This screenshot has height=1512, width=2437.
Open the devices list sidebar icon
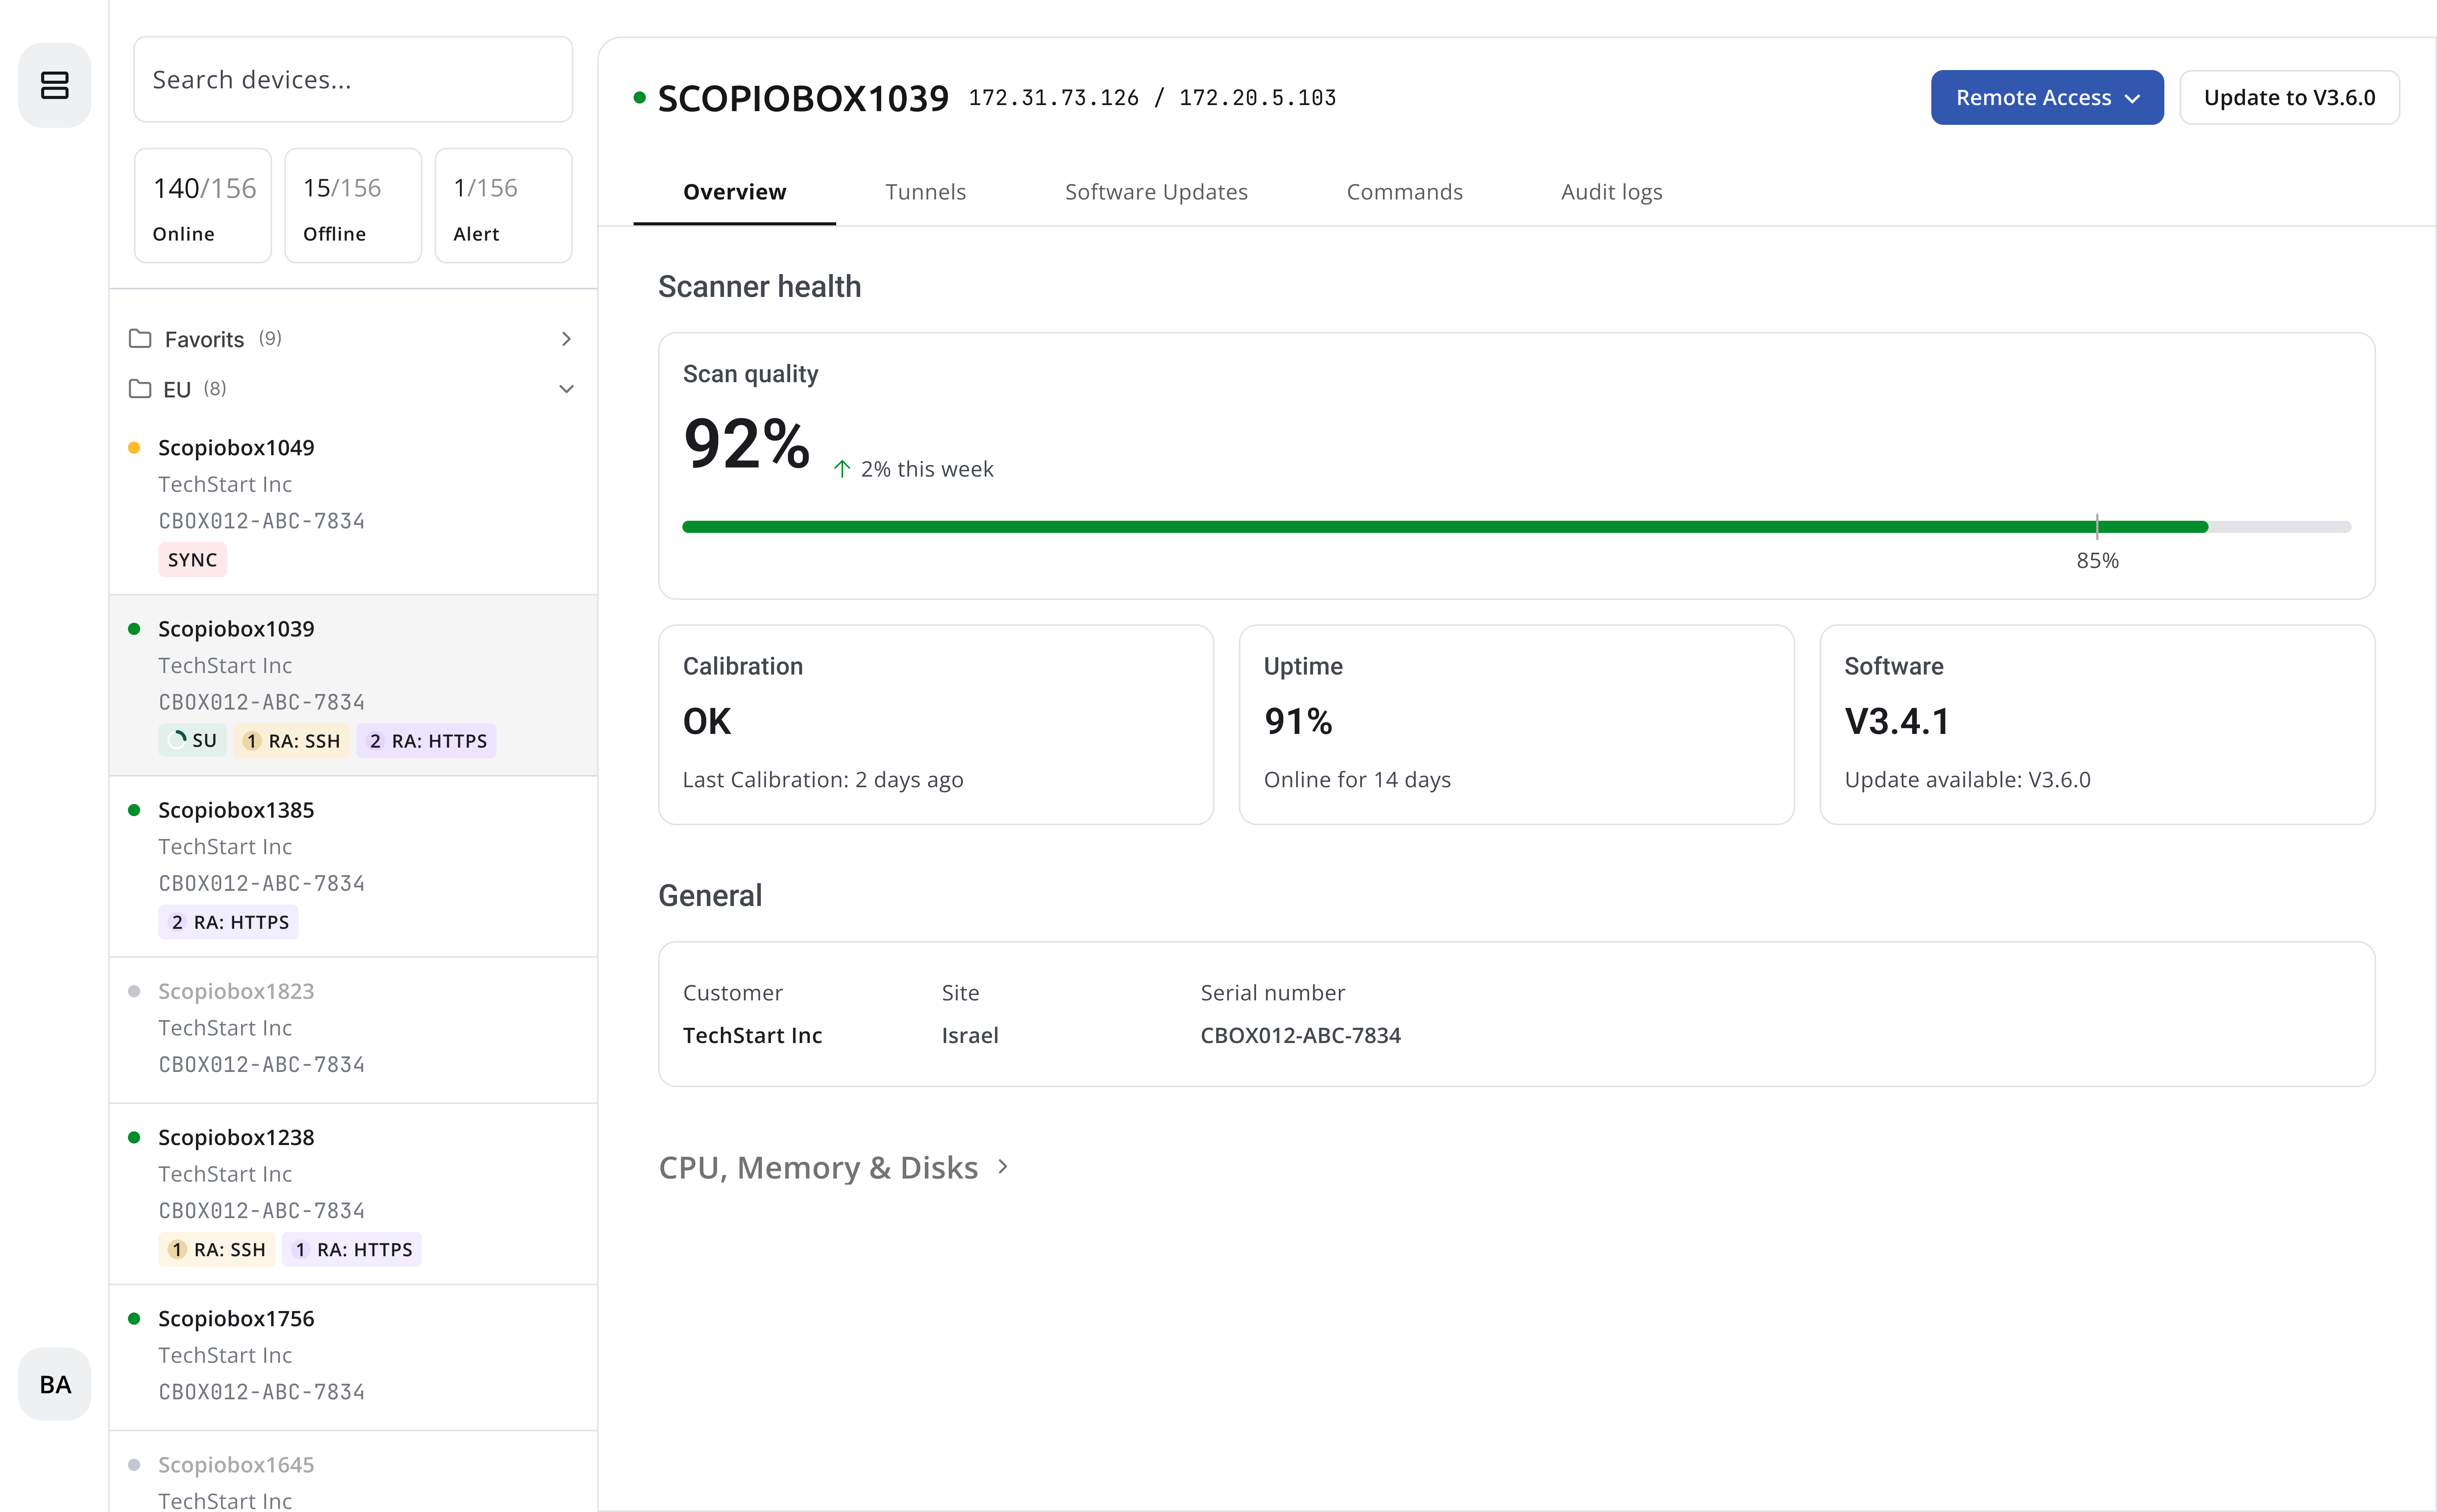55,85
